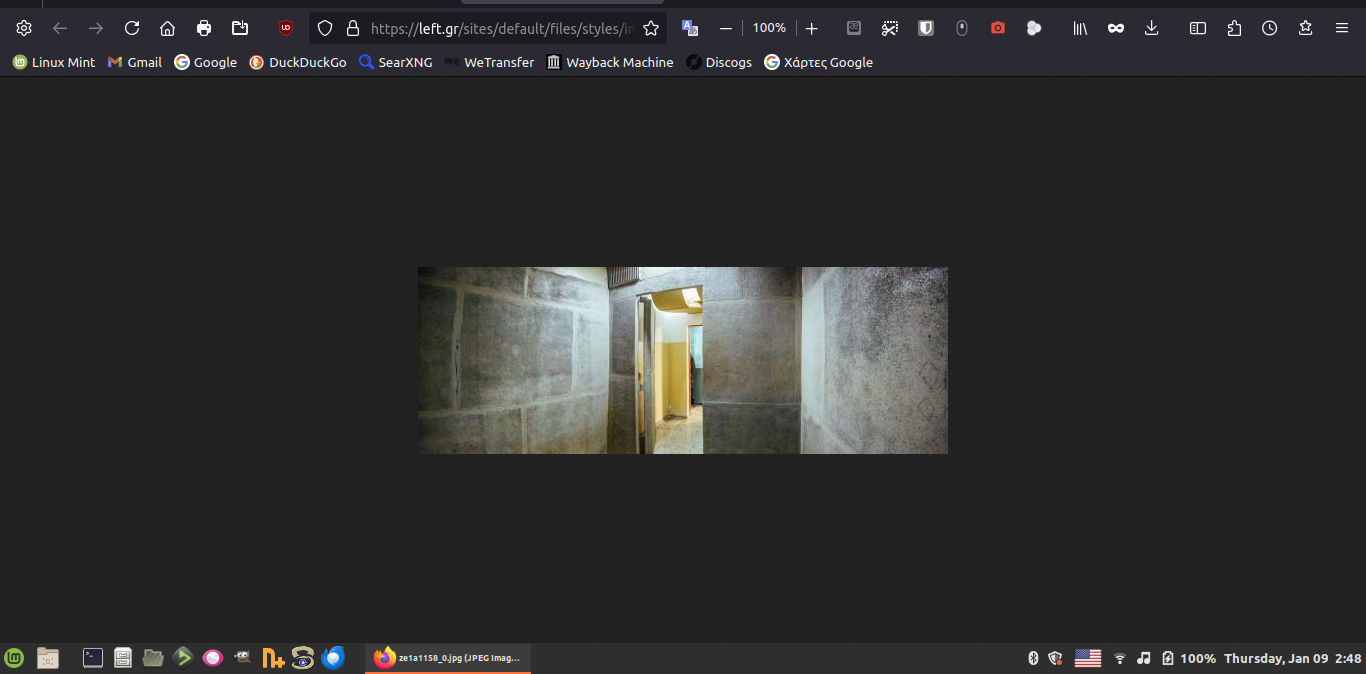Go forward to next page
This screenshot has width=1366, height=674.
point(96,28)
